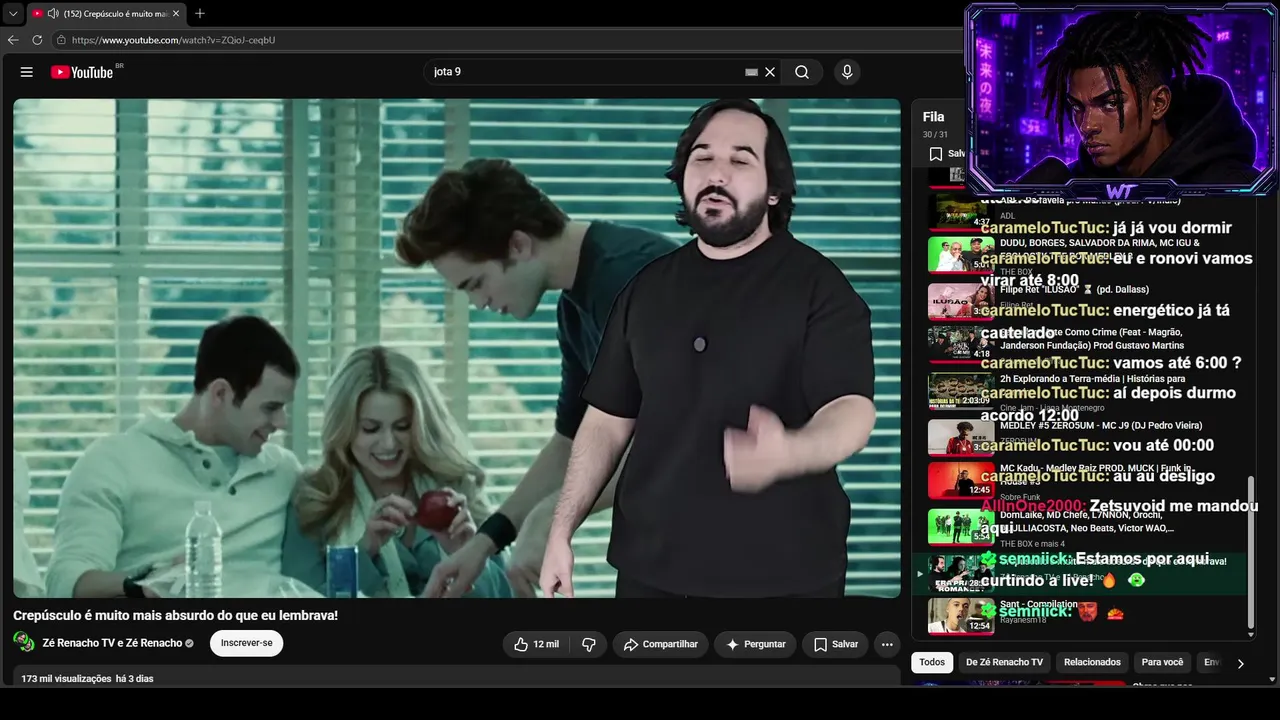Viewport: 1280px width, 720px height.
Task: Open the three-dot more actions menu
Action: pos(887,644)
